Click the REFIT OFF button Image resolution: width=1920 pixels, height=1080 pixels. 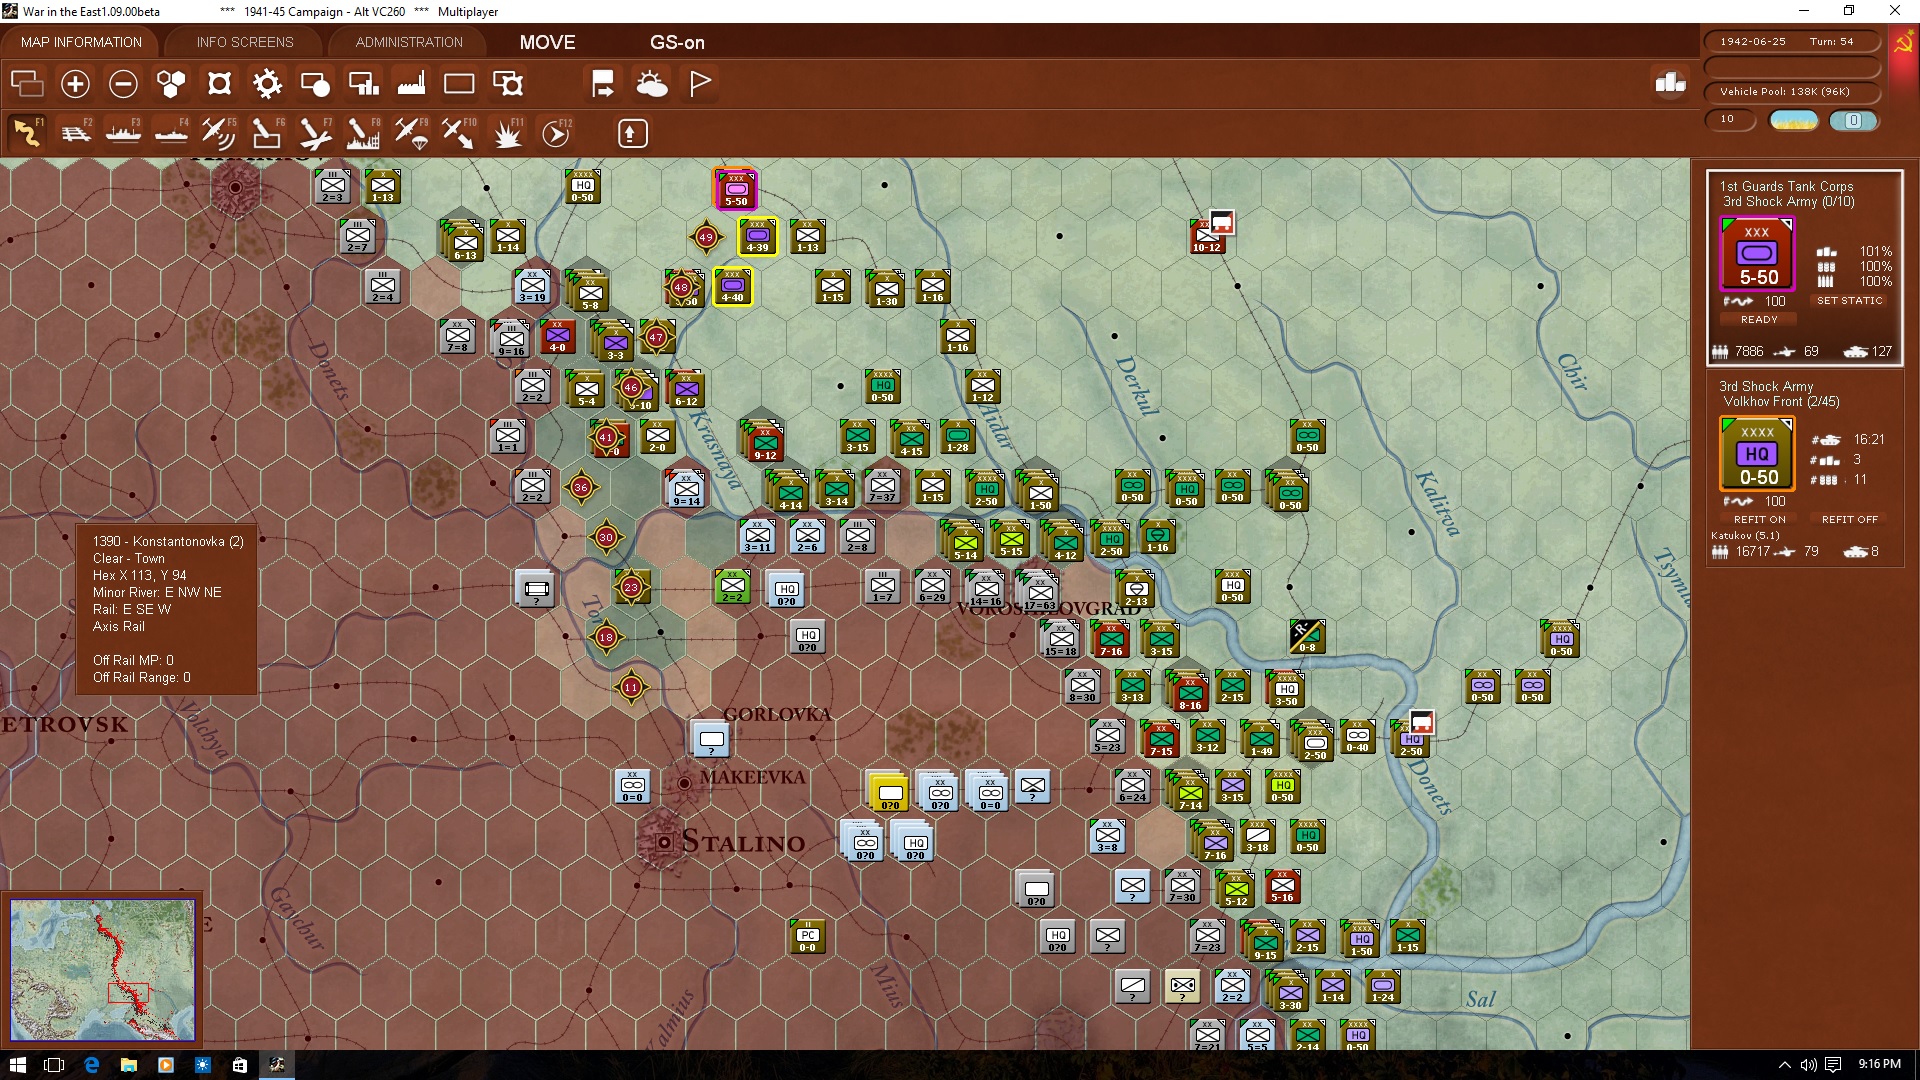(x=1849, y=519)
